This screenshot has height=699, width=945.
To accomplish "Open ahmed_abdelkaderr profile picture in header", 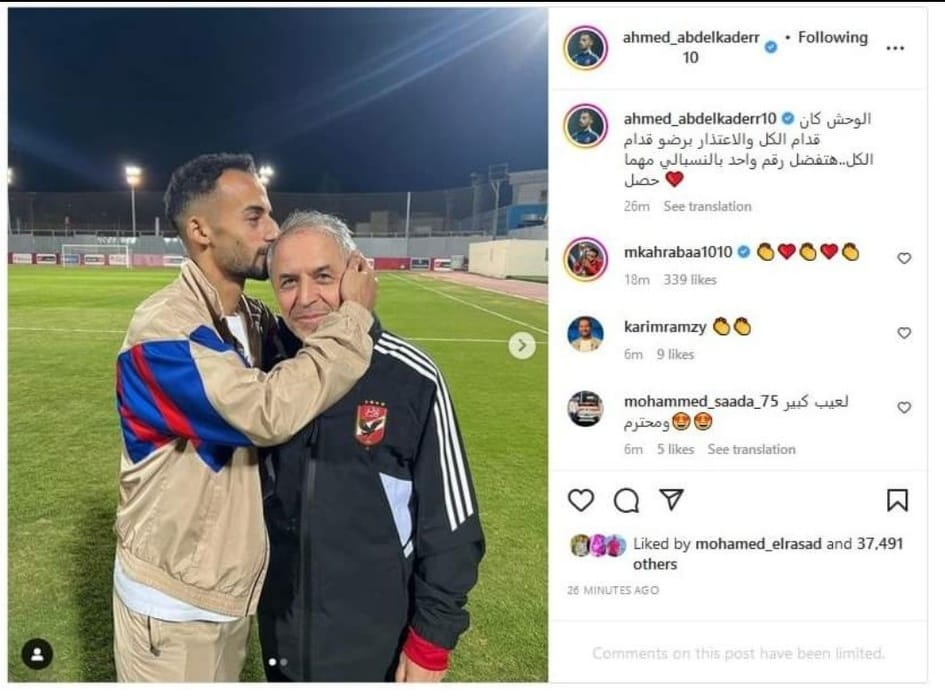I will (586, 48).
